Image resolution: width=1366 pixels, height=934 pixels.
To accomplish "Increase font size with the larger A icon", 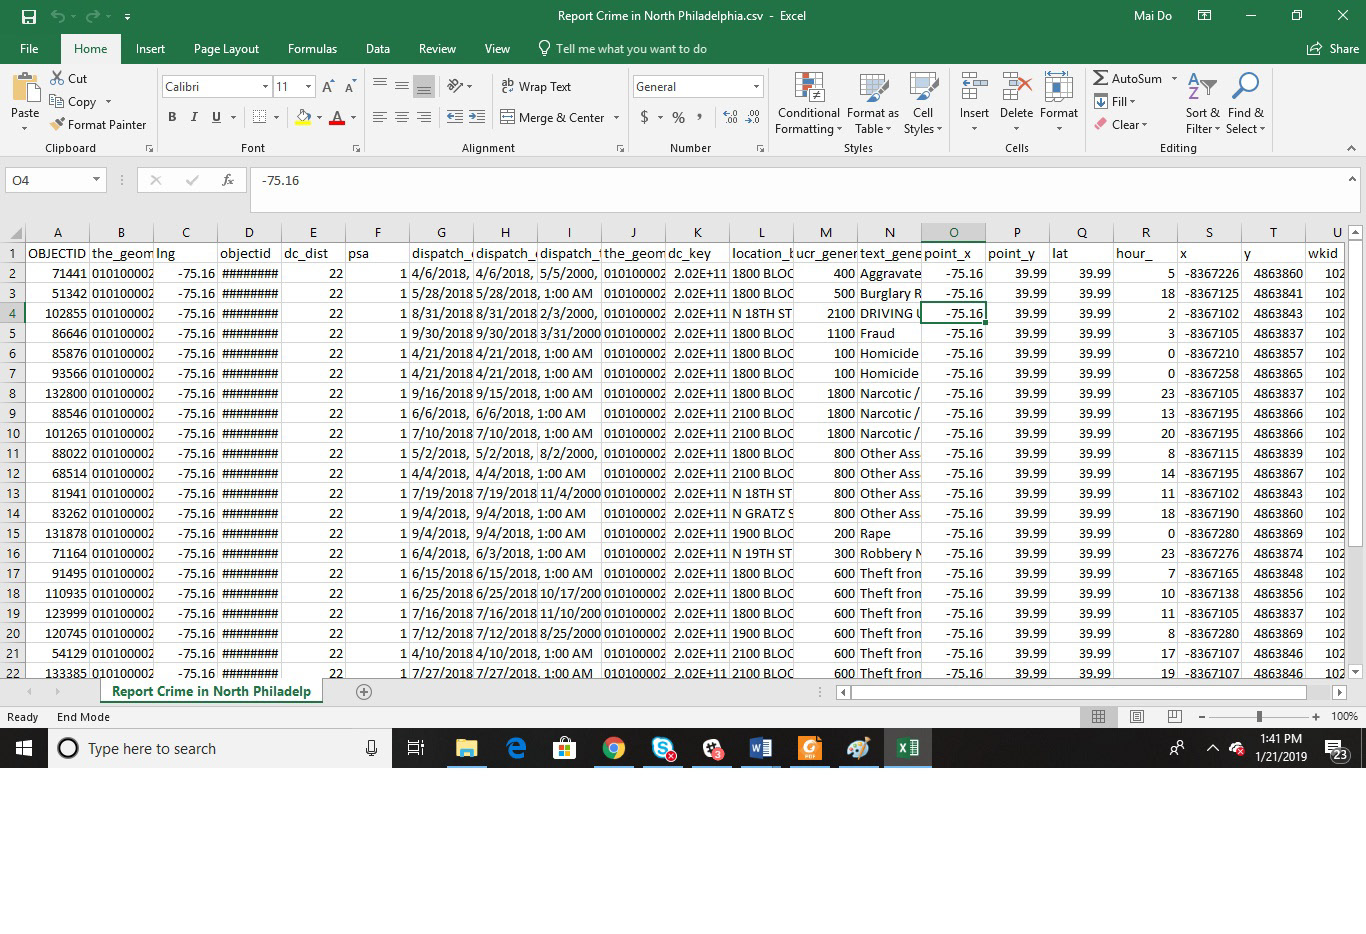I will click(x=328, y=87).
